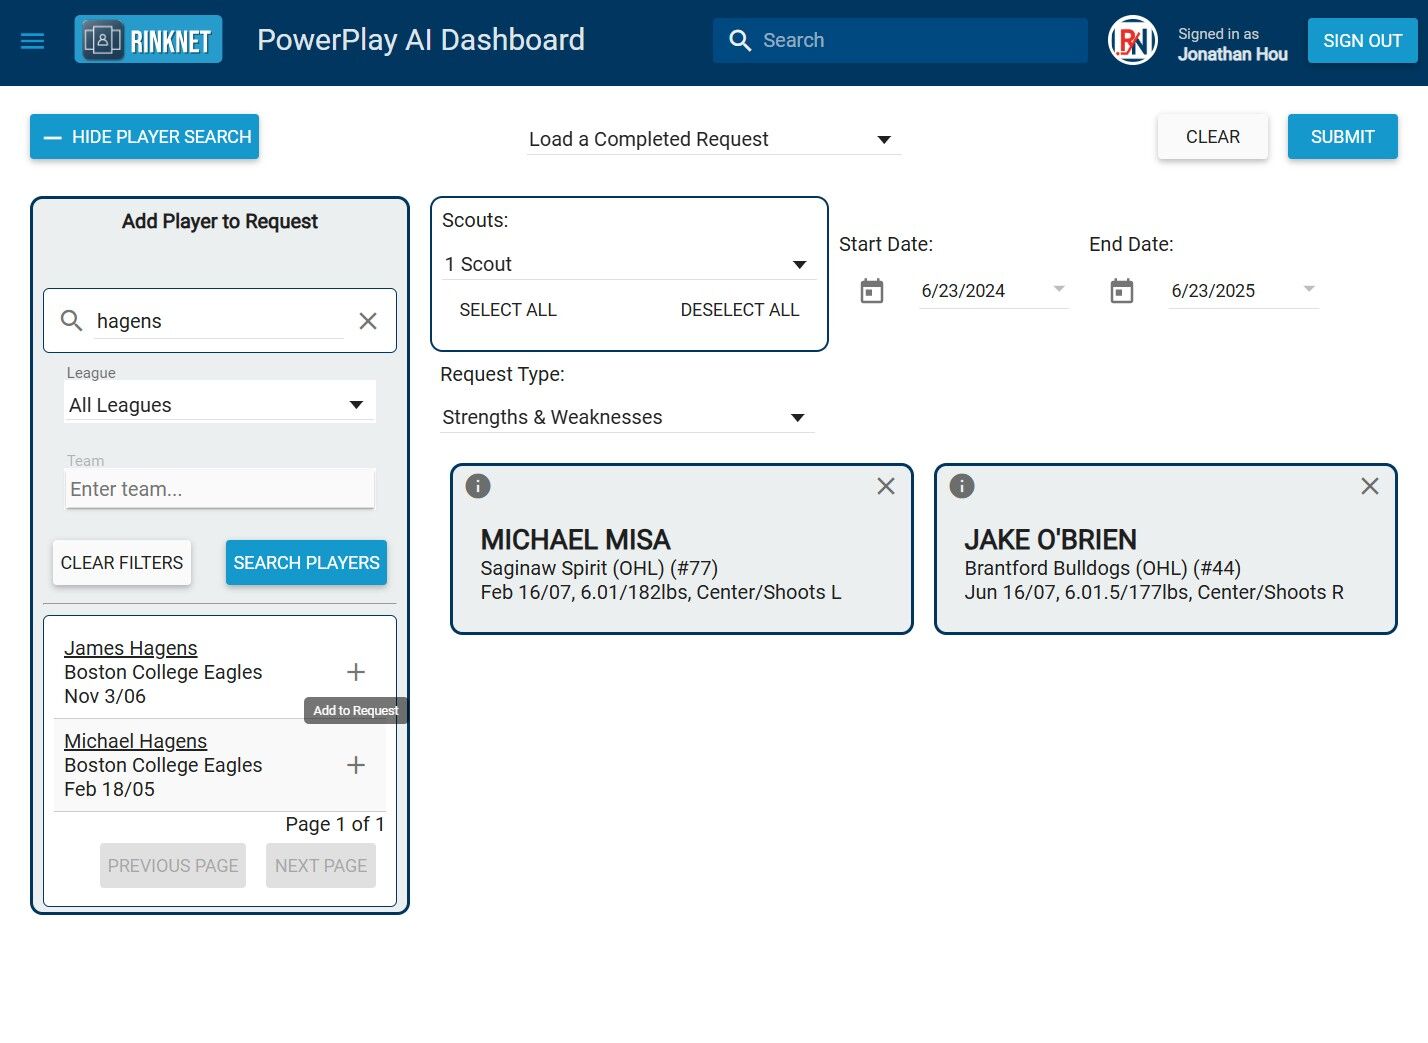1428x1043 pixels.
Task: Show info for Michael Misa card
Action: coord(478,486)
